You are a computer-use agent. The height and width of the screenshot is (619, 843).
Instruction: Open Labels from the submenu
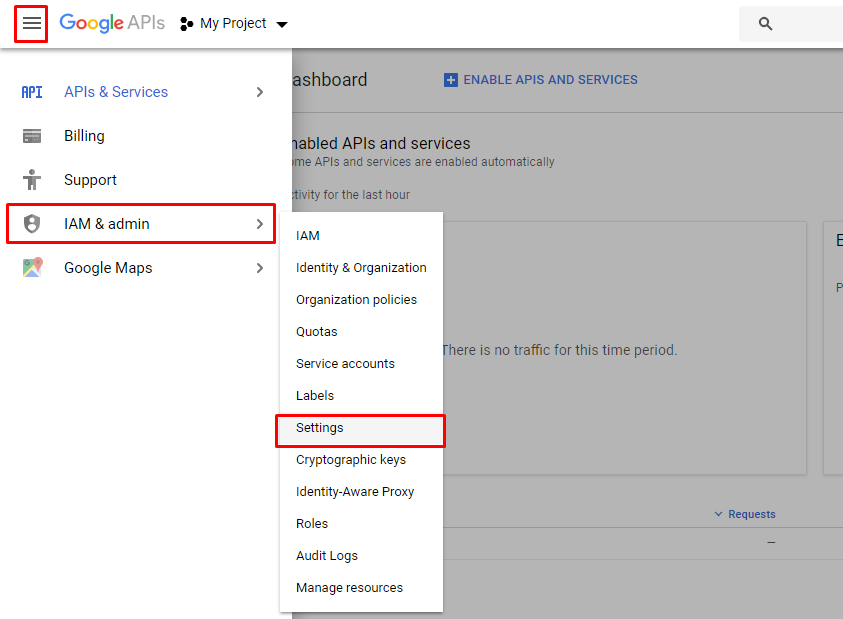[x=361, y=396]
